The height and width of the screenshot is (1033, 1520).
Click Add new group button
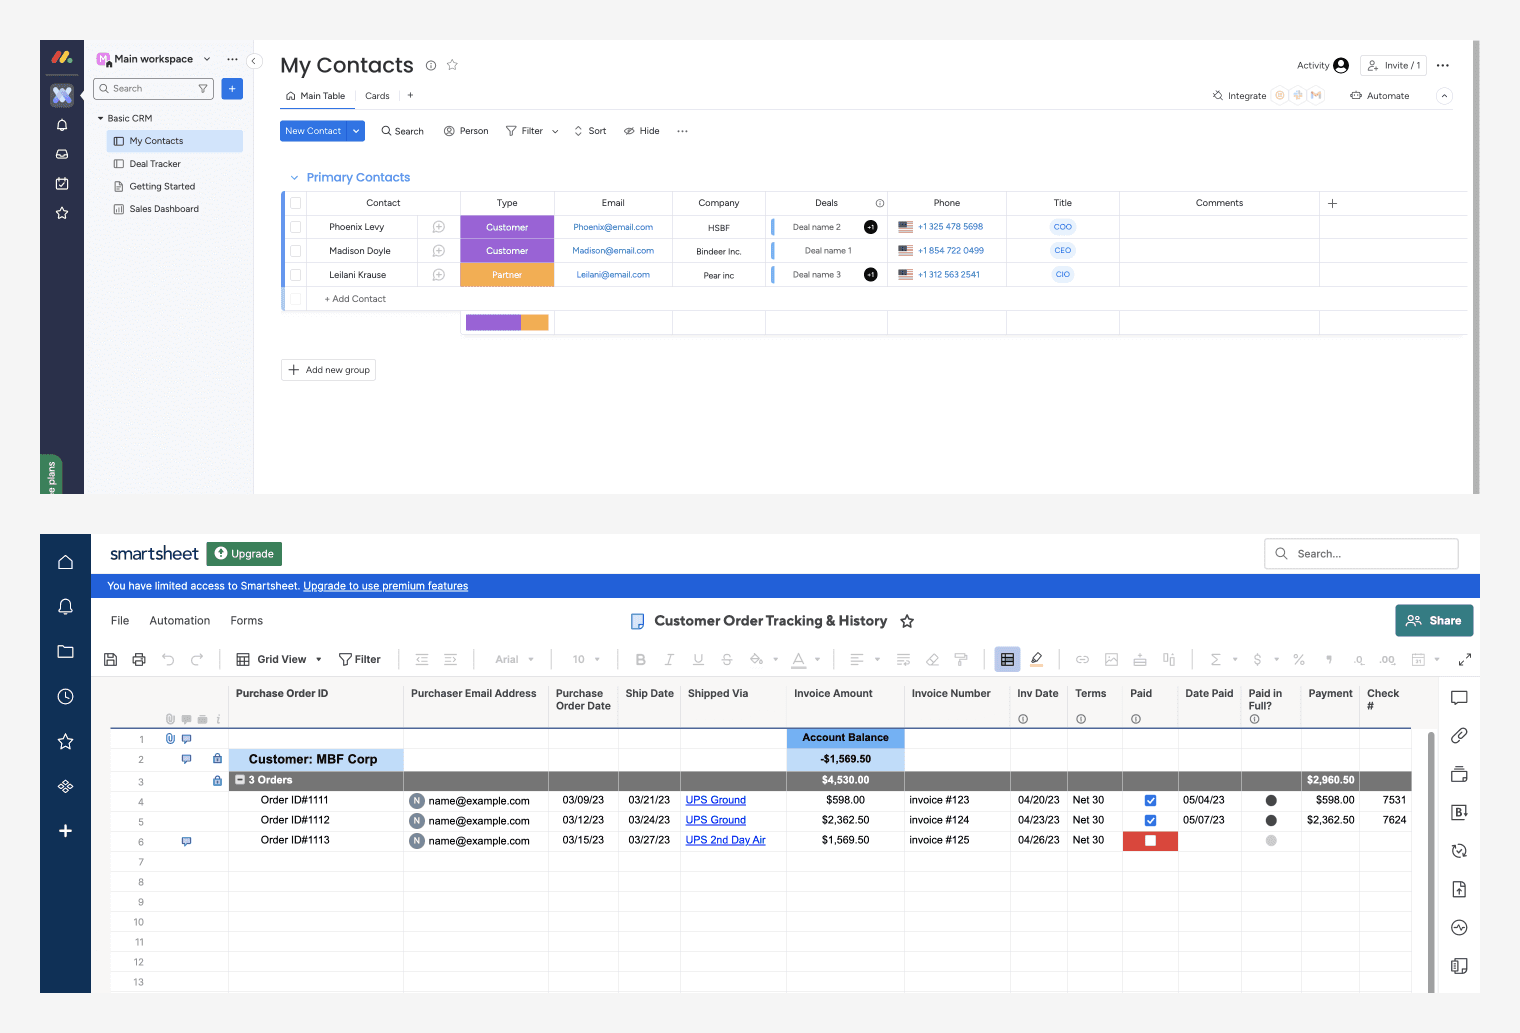pos(328,370)
